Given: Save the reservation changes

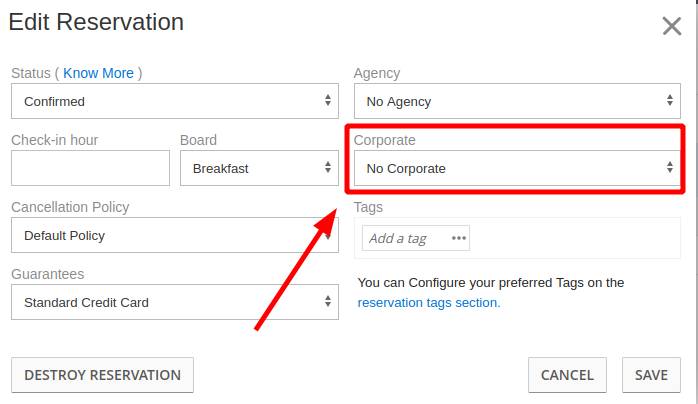Looking at the screenshot, I should pyautogui.click(x=651, y=375).
